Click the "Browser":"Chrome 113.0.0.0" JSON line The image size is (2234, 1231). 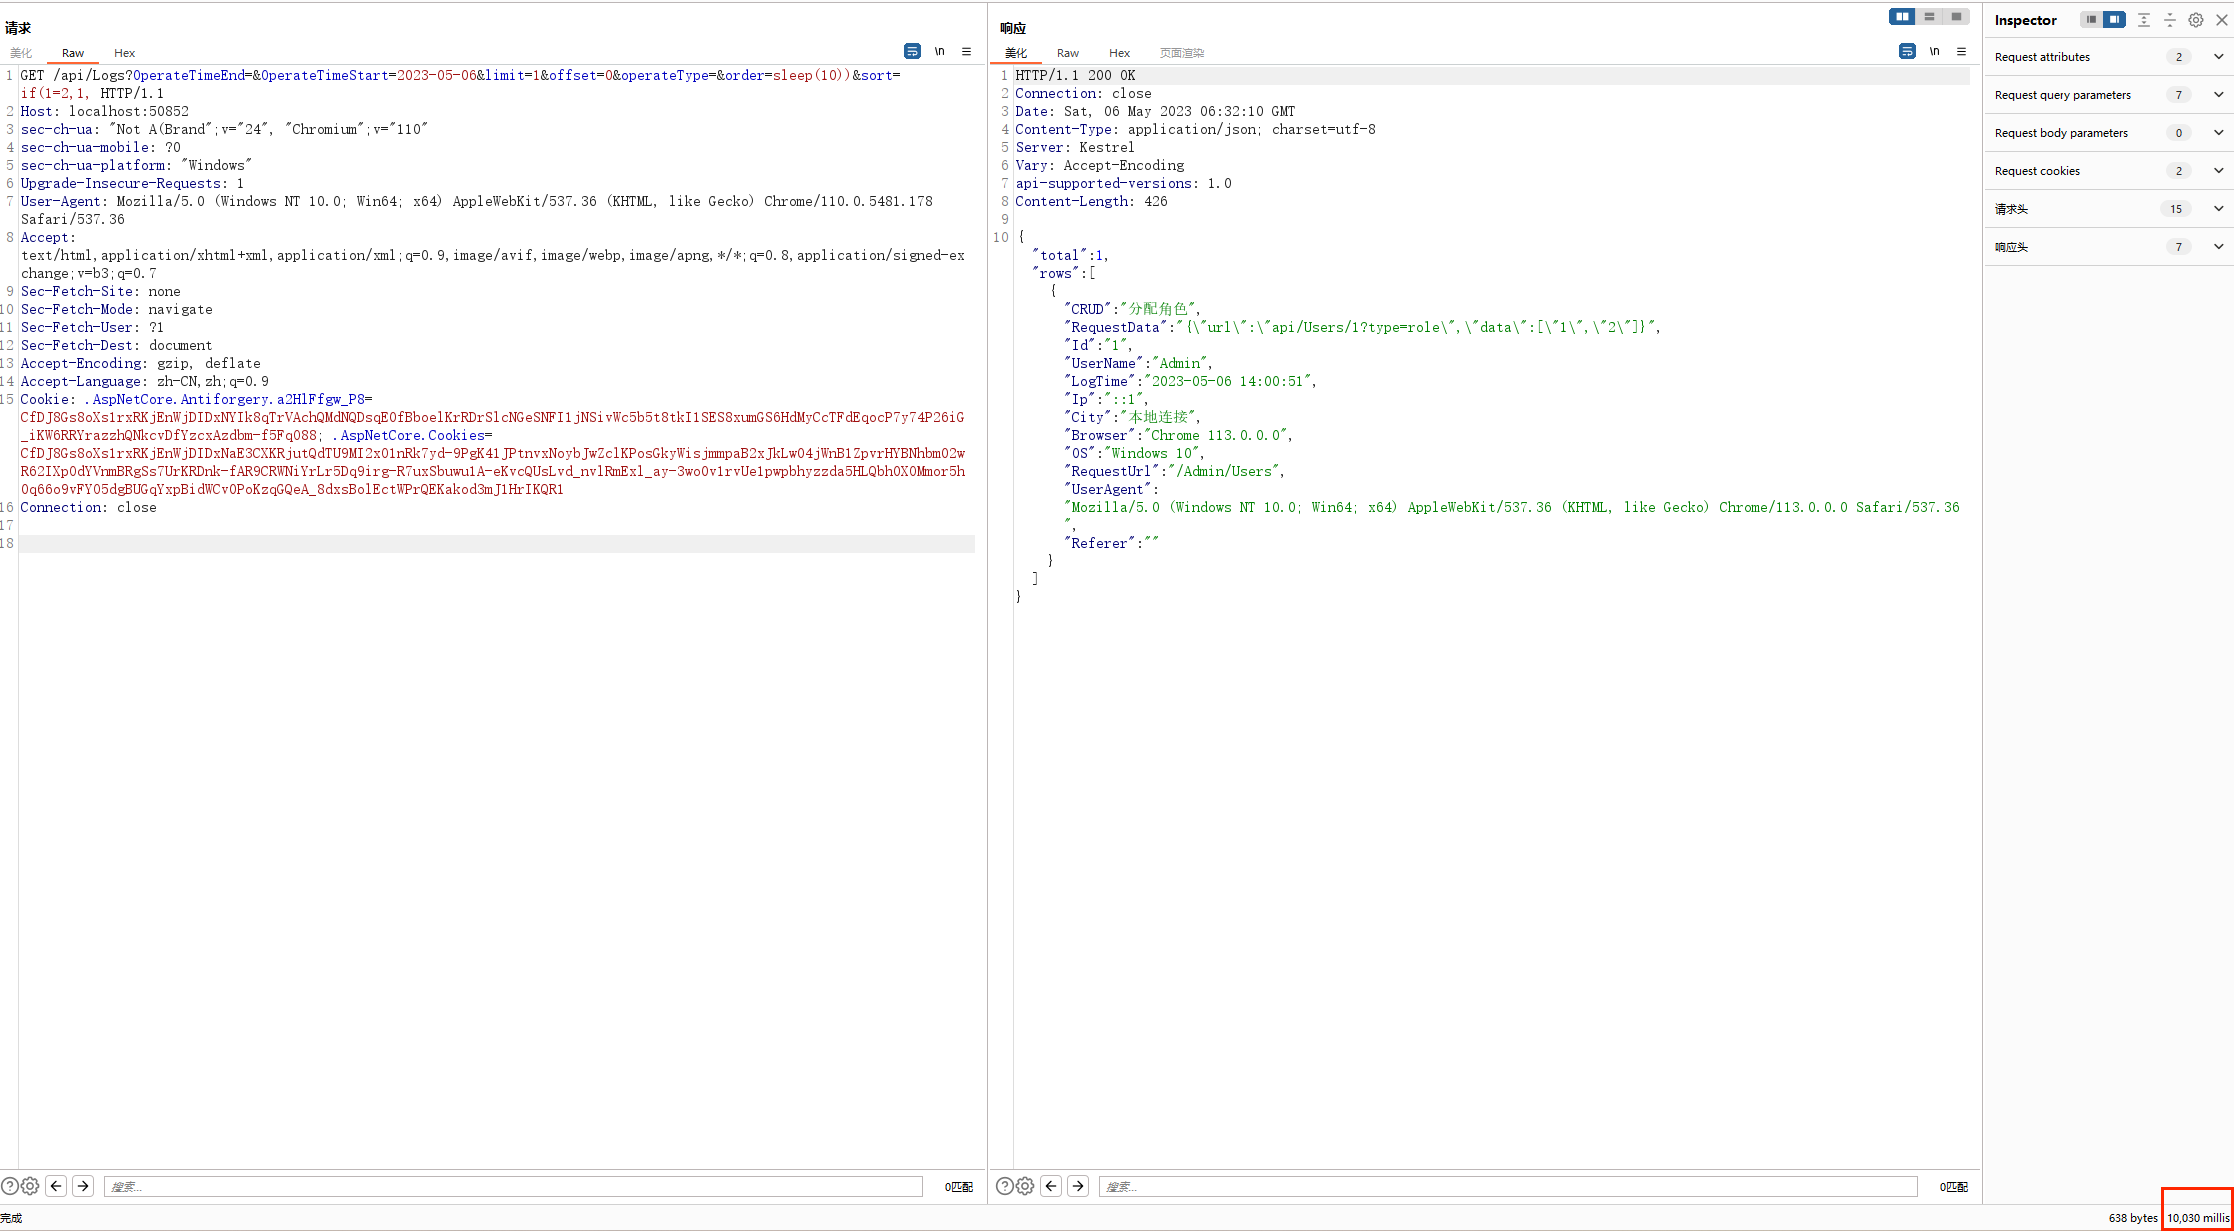[1178, 435]
